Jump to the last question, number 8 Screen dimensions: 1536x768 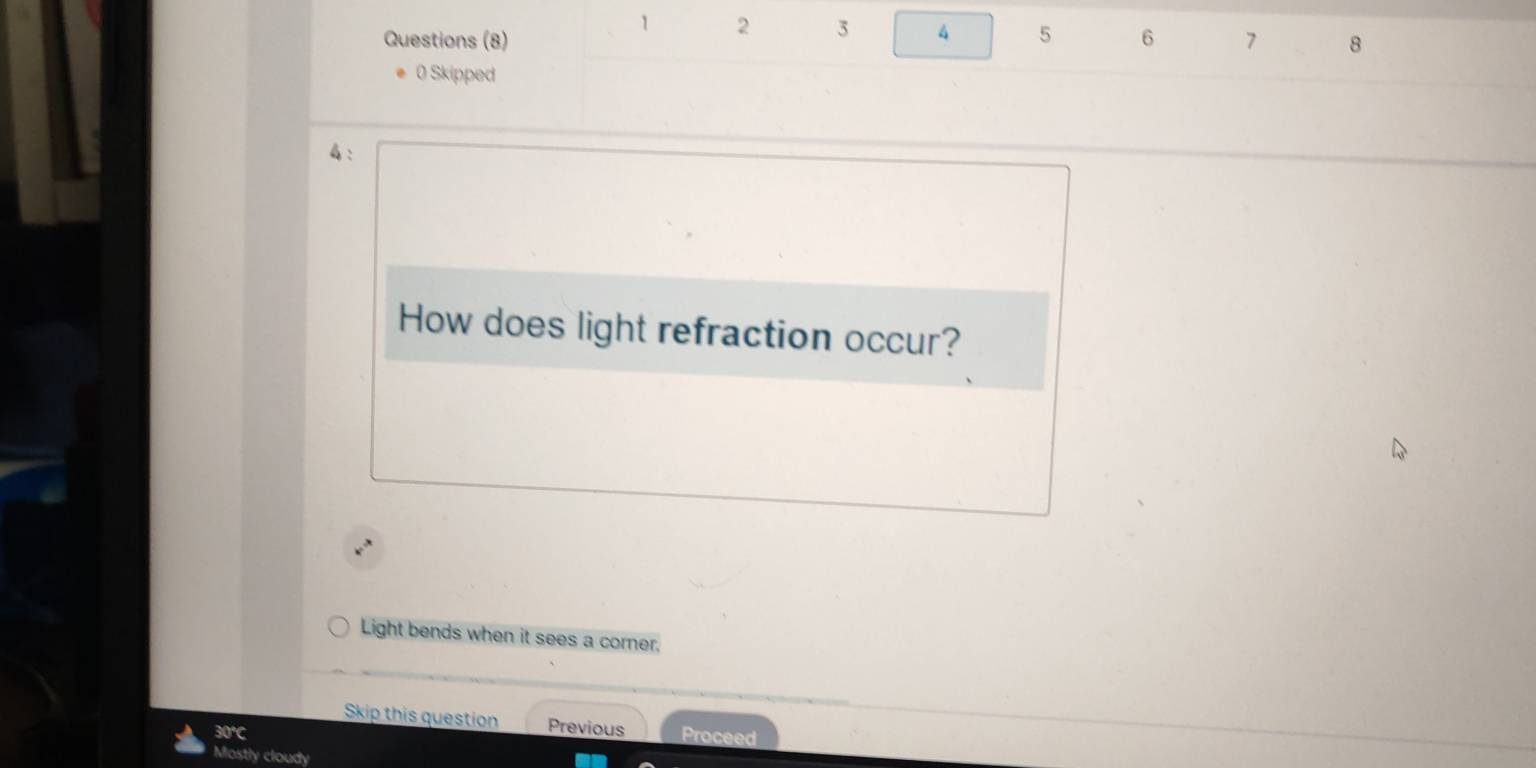click(1355, 45)
